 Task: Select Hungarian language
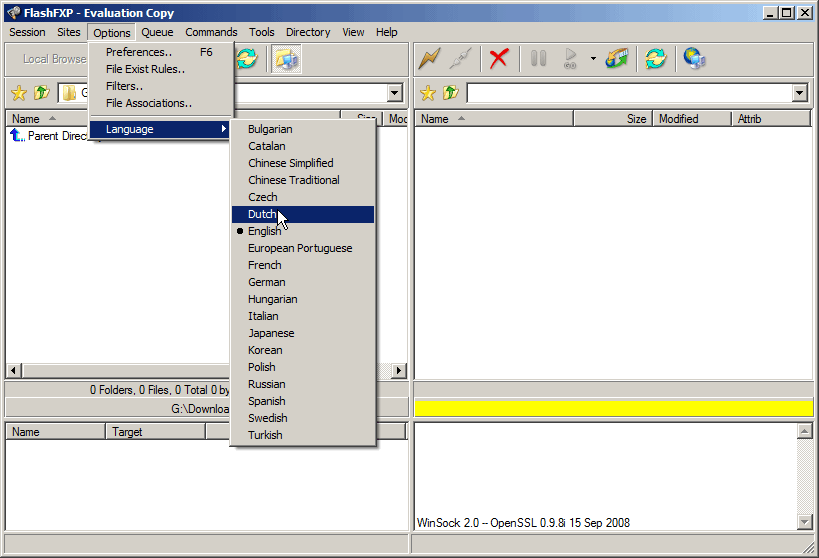(x=303, y=299)
